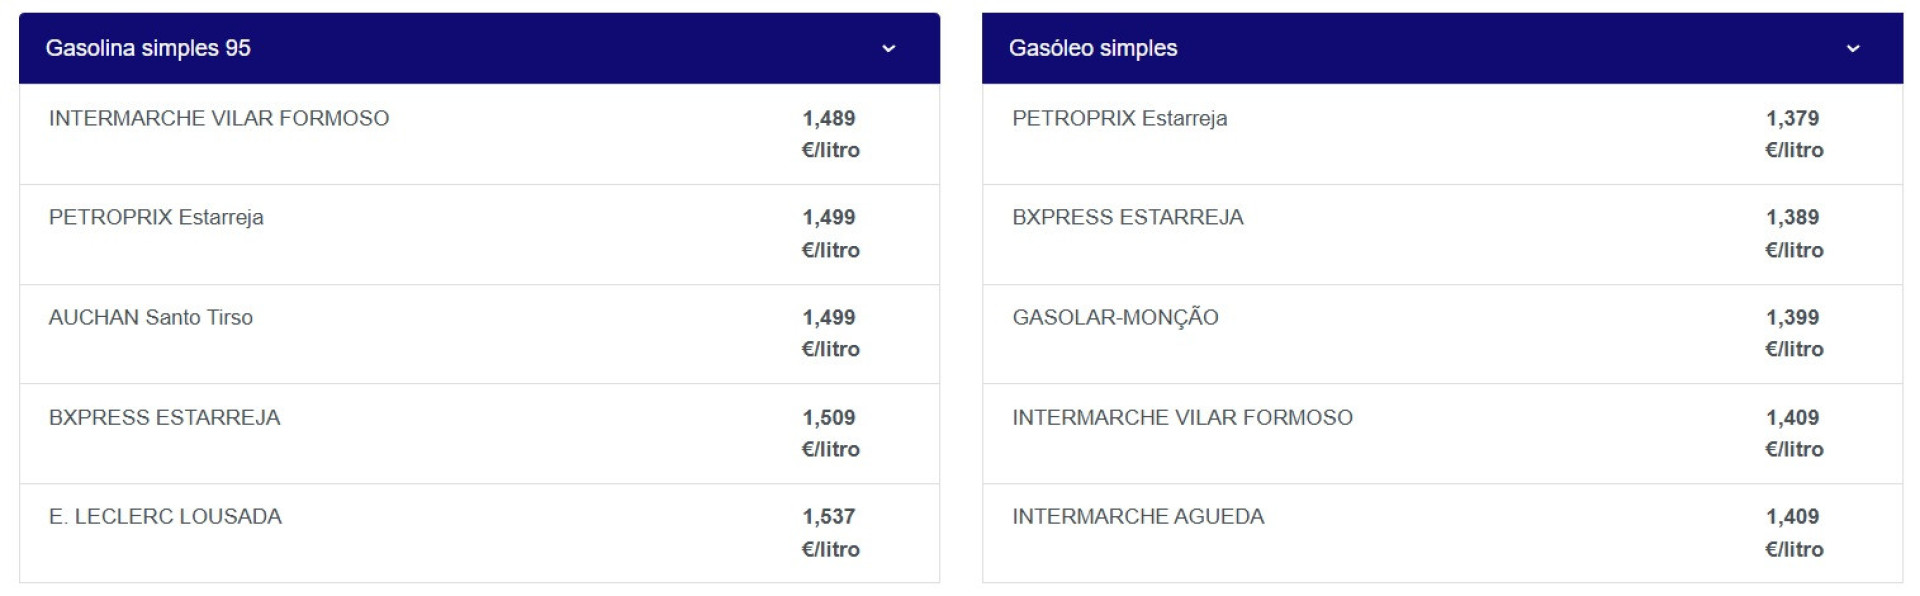Select INTERMARCHE VILAR FORMOSO in the diesel list

click(x=1182, y=417)
